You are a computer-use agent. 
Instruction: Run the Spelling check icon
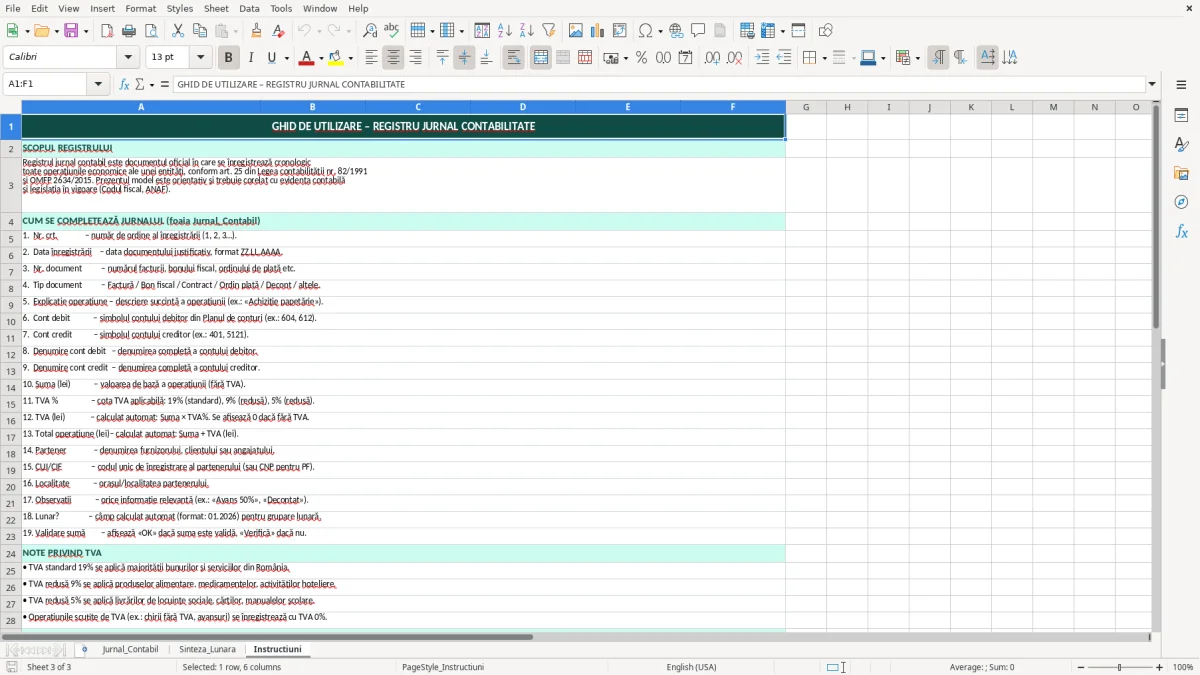click(391, 31)
